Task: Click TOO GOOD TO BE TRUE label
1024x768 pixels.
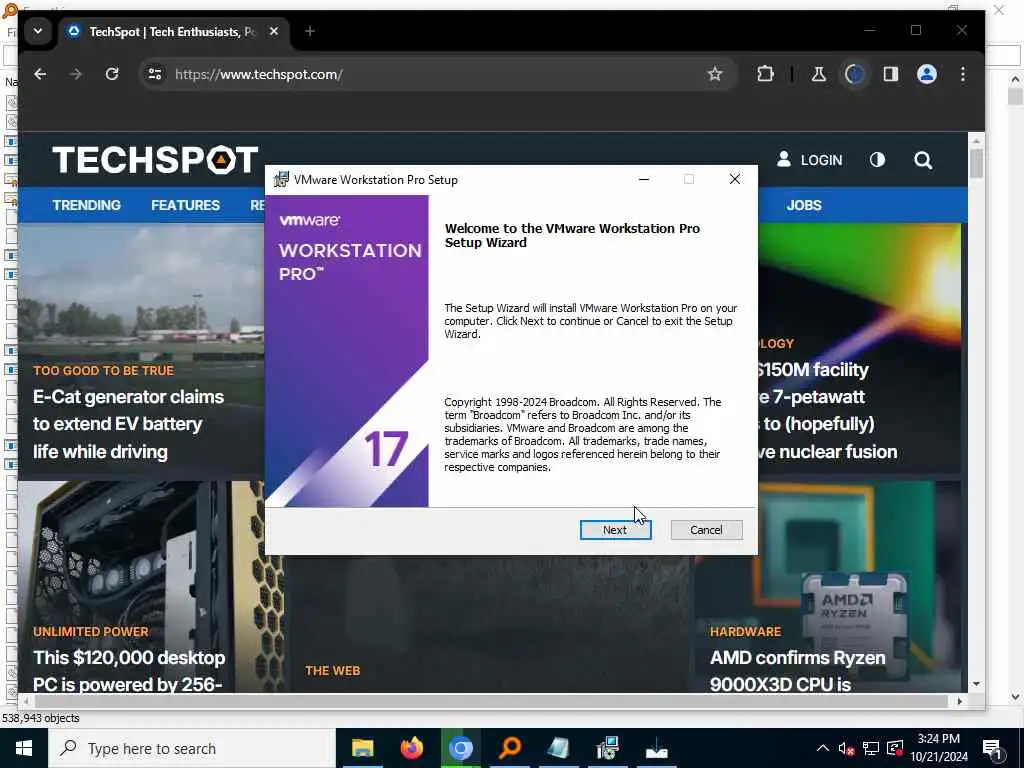Action: click(103, 370)
